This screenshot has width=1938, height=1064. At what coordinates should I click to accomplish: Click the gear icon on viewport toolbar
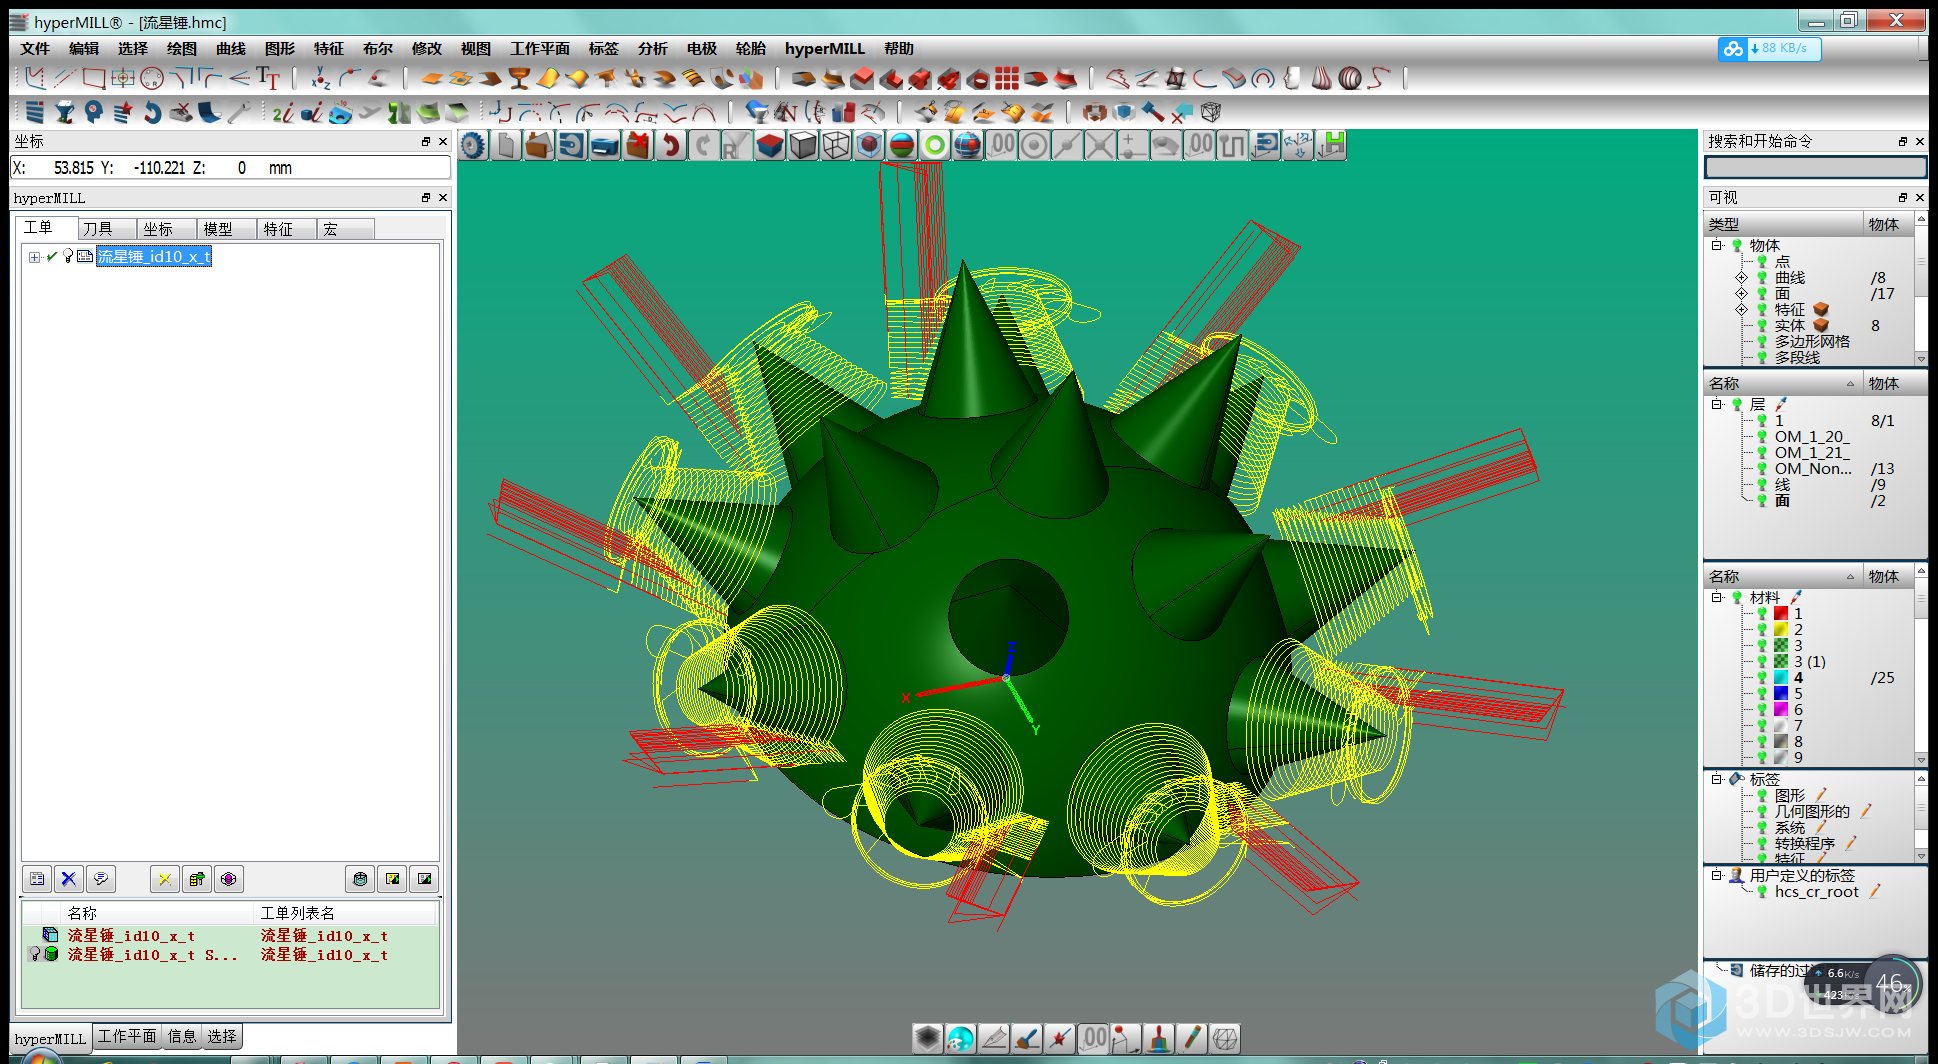tap(474, 146)
